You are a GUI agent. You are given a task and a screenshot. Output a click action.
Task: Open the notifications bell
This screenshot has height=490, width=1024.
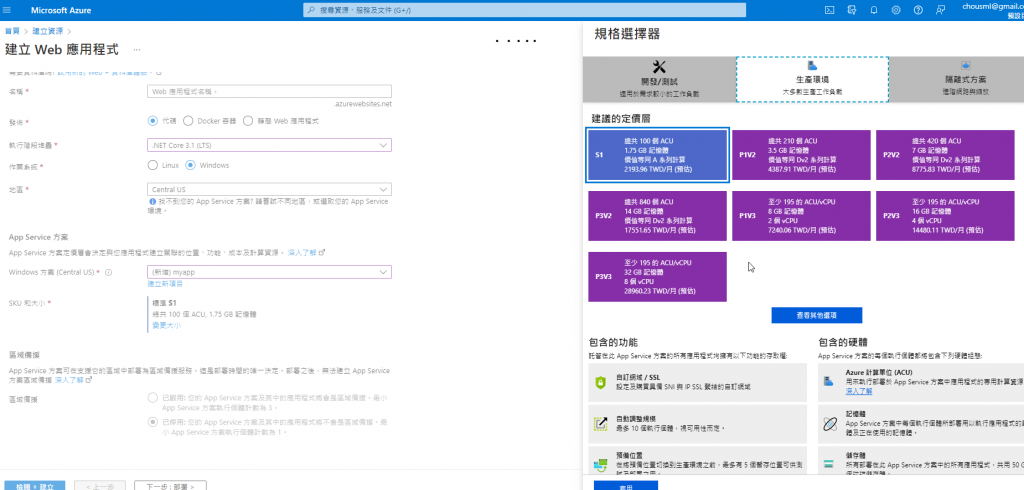pos(874,10)
